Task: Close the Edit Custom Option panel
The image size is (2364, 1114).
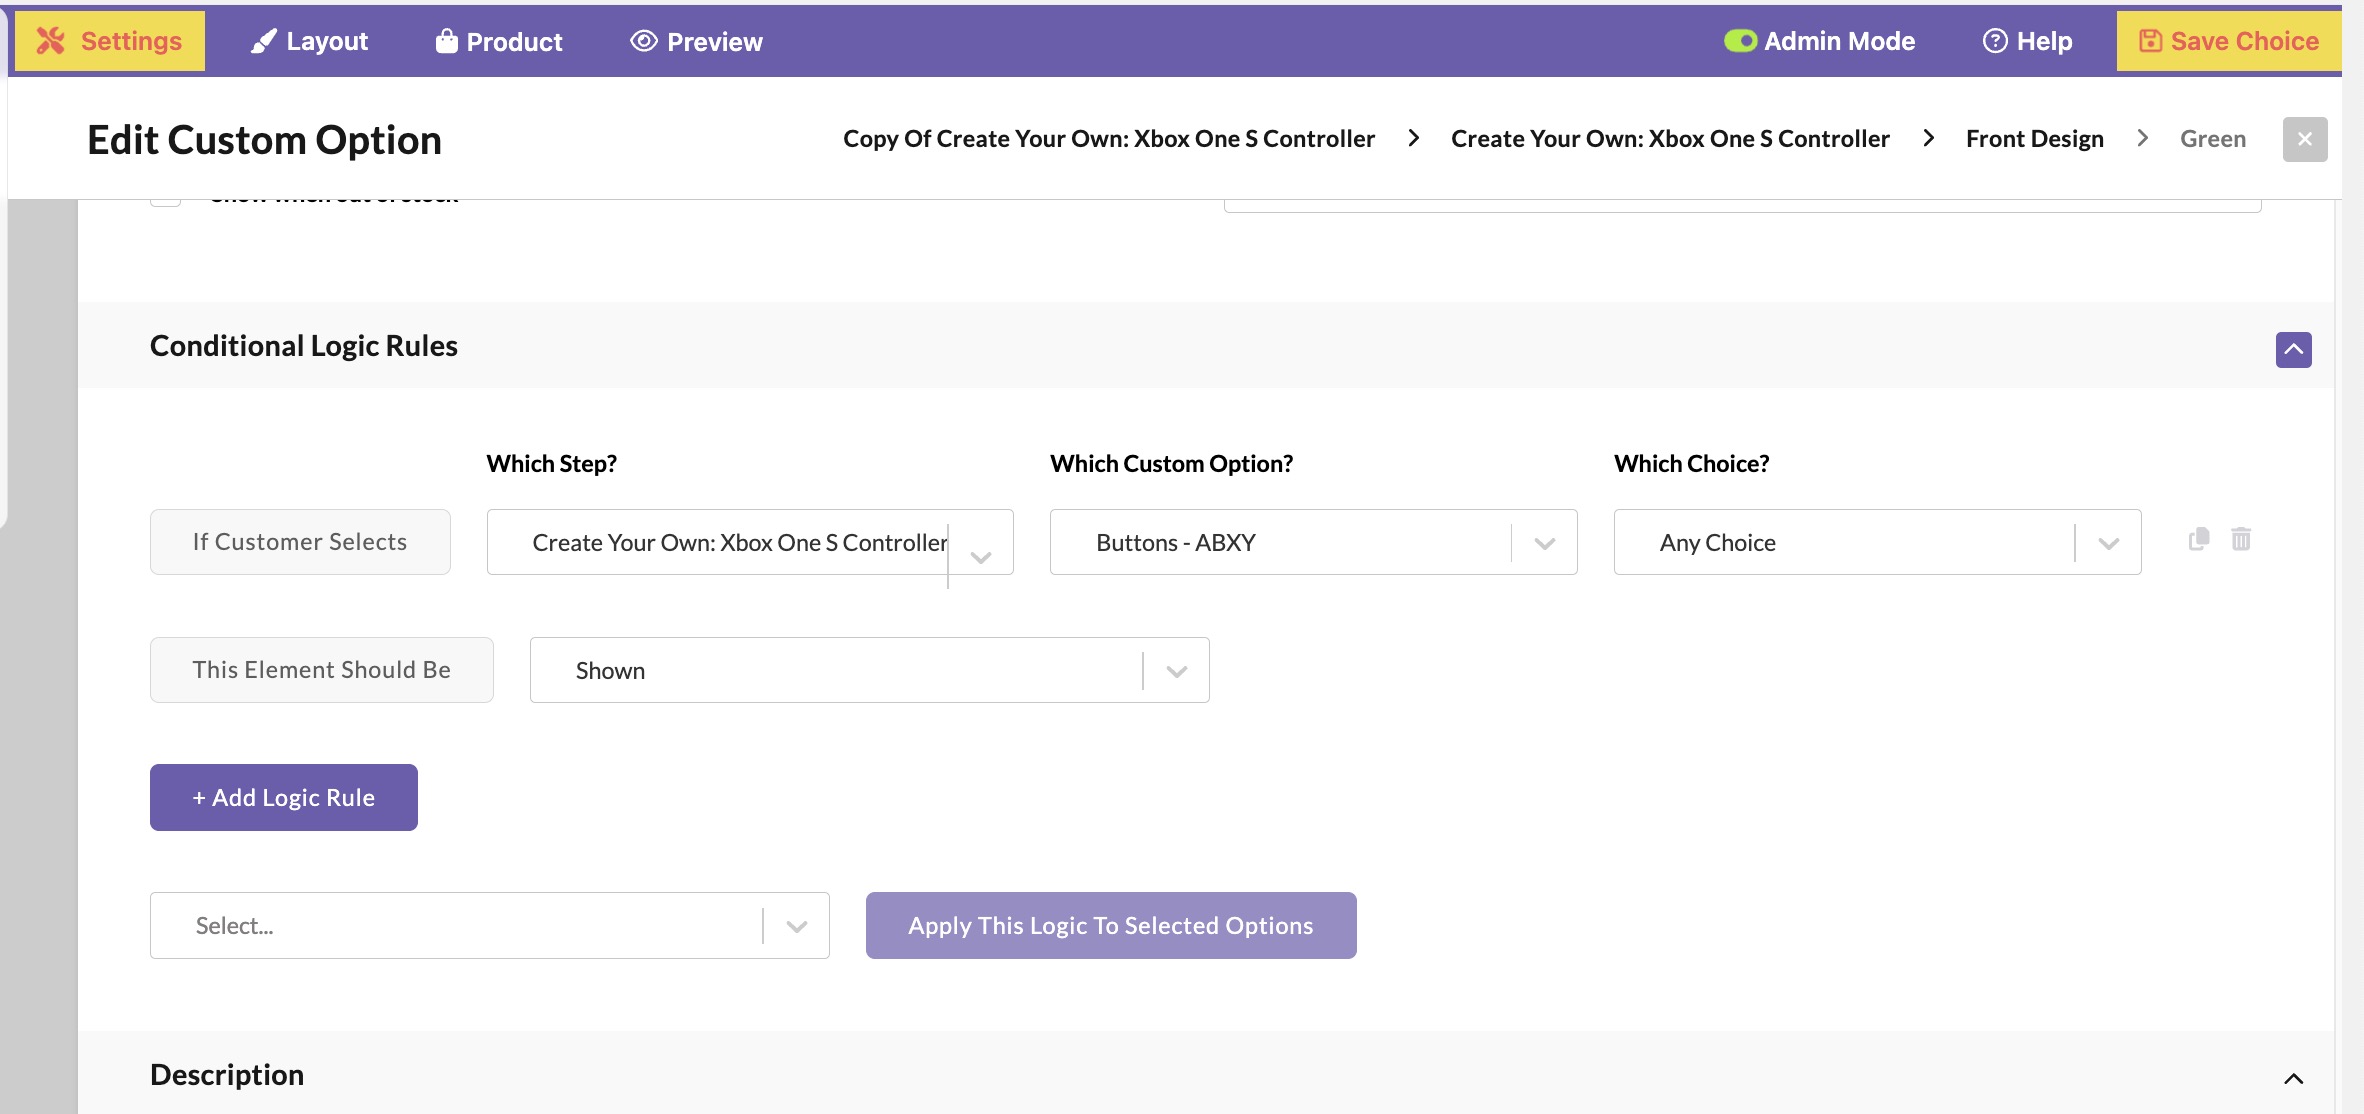Action: coord(2304,139)
